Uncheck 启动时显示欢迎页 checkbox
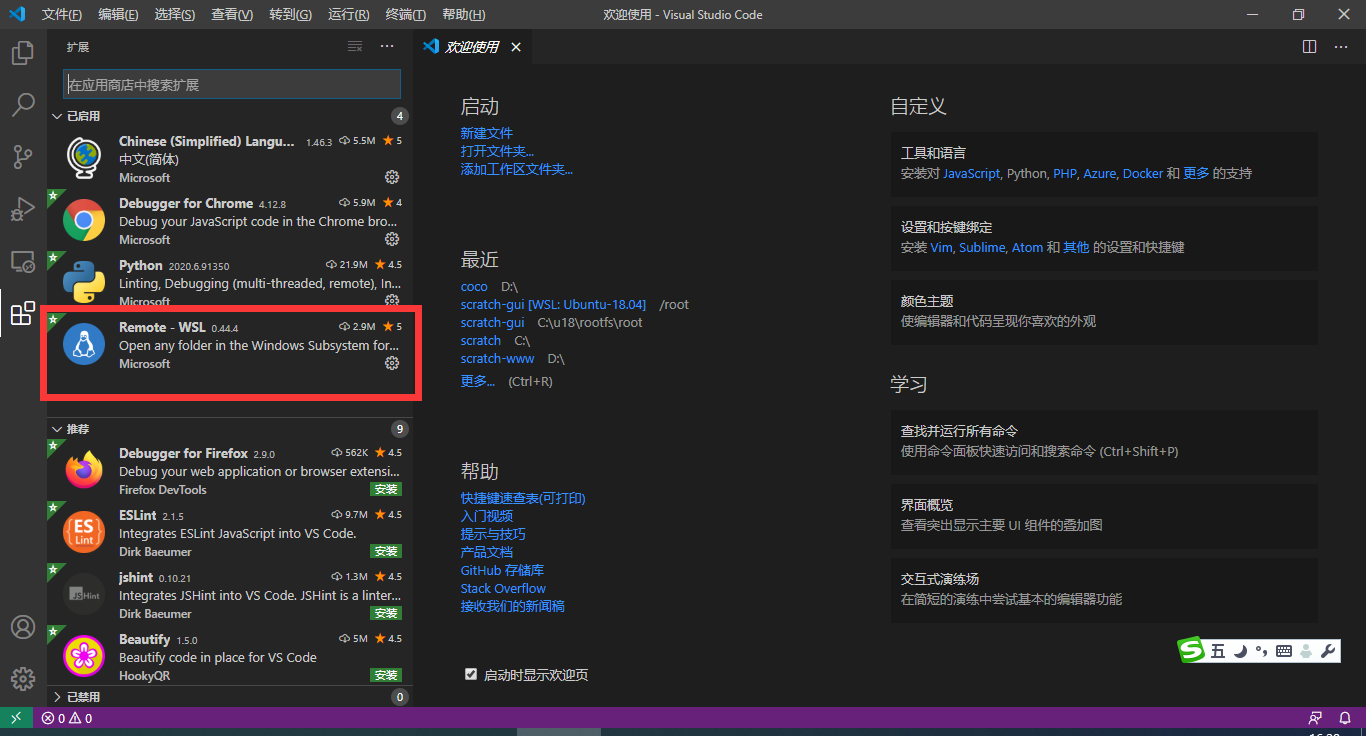Screen dimensions: 1366x736 tap(471, 674)
